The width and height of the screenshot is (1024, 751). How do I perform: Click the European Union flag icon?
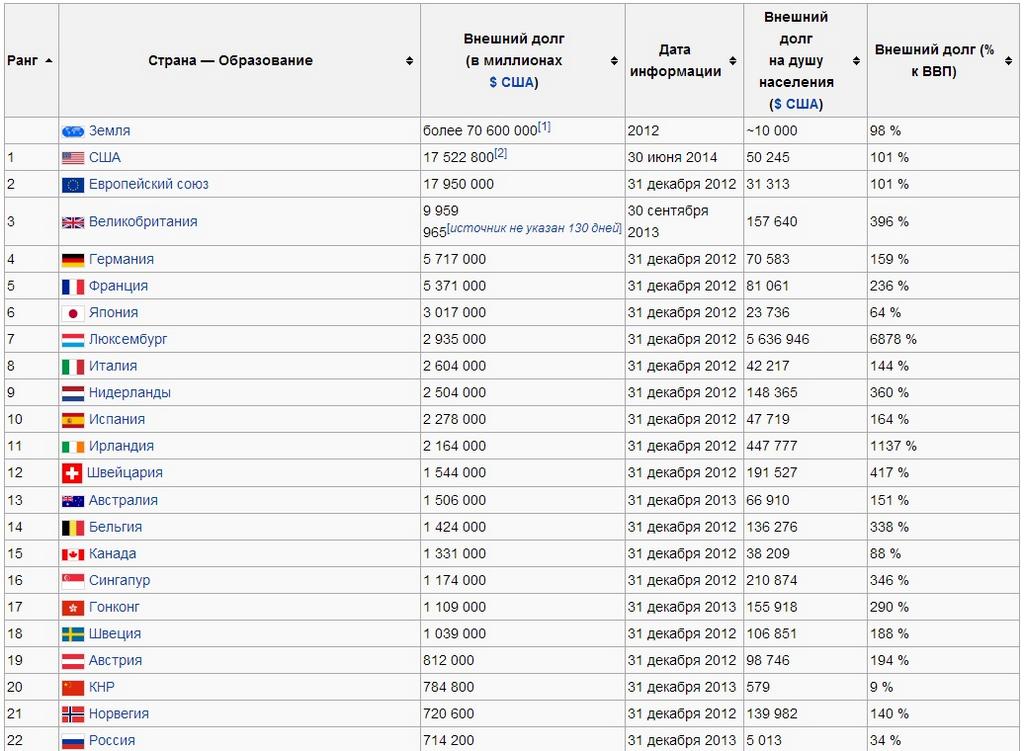pyautogui.click(x=72, y=185)
